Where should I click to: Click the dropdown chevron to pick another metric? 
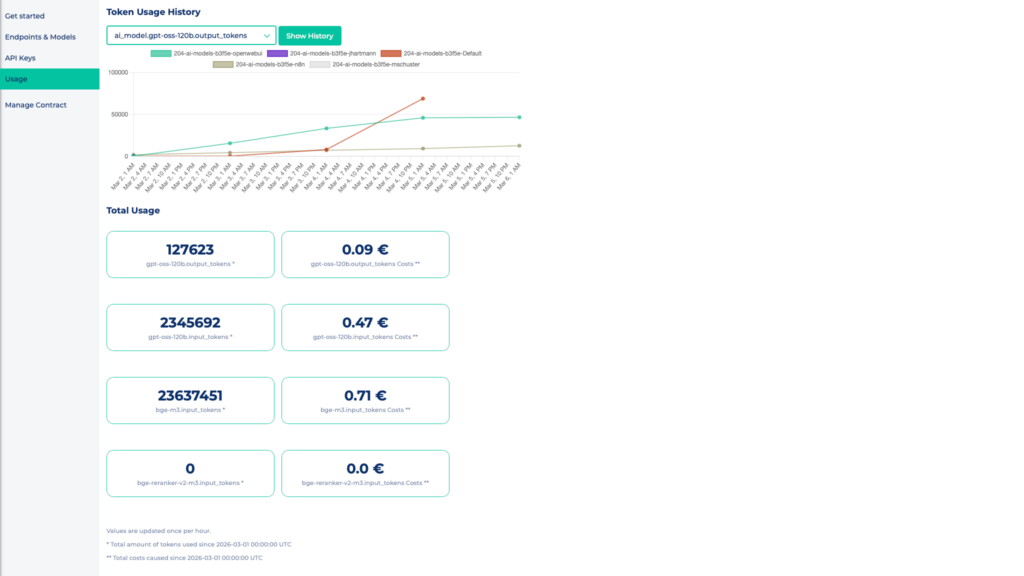click(266, 35)
